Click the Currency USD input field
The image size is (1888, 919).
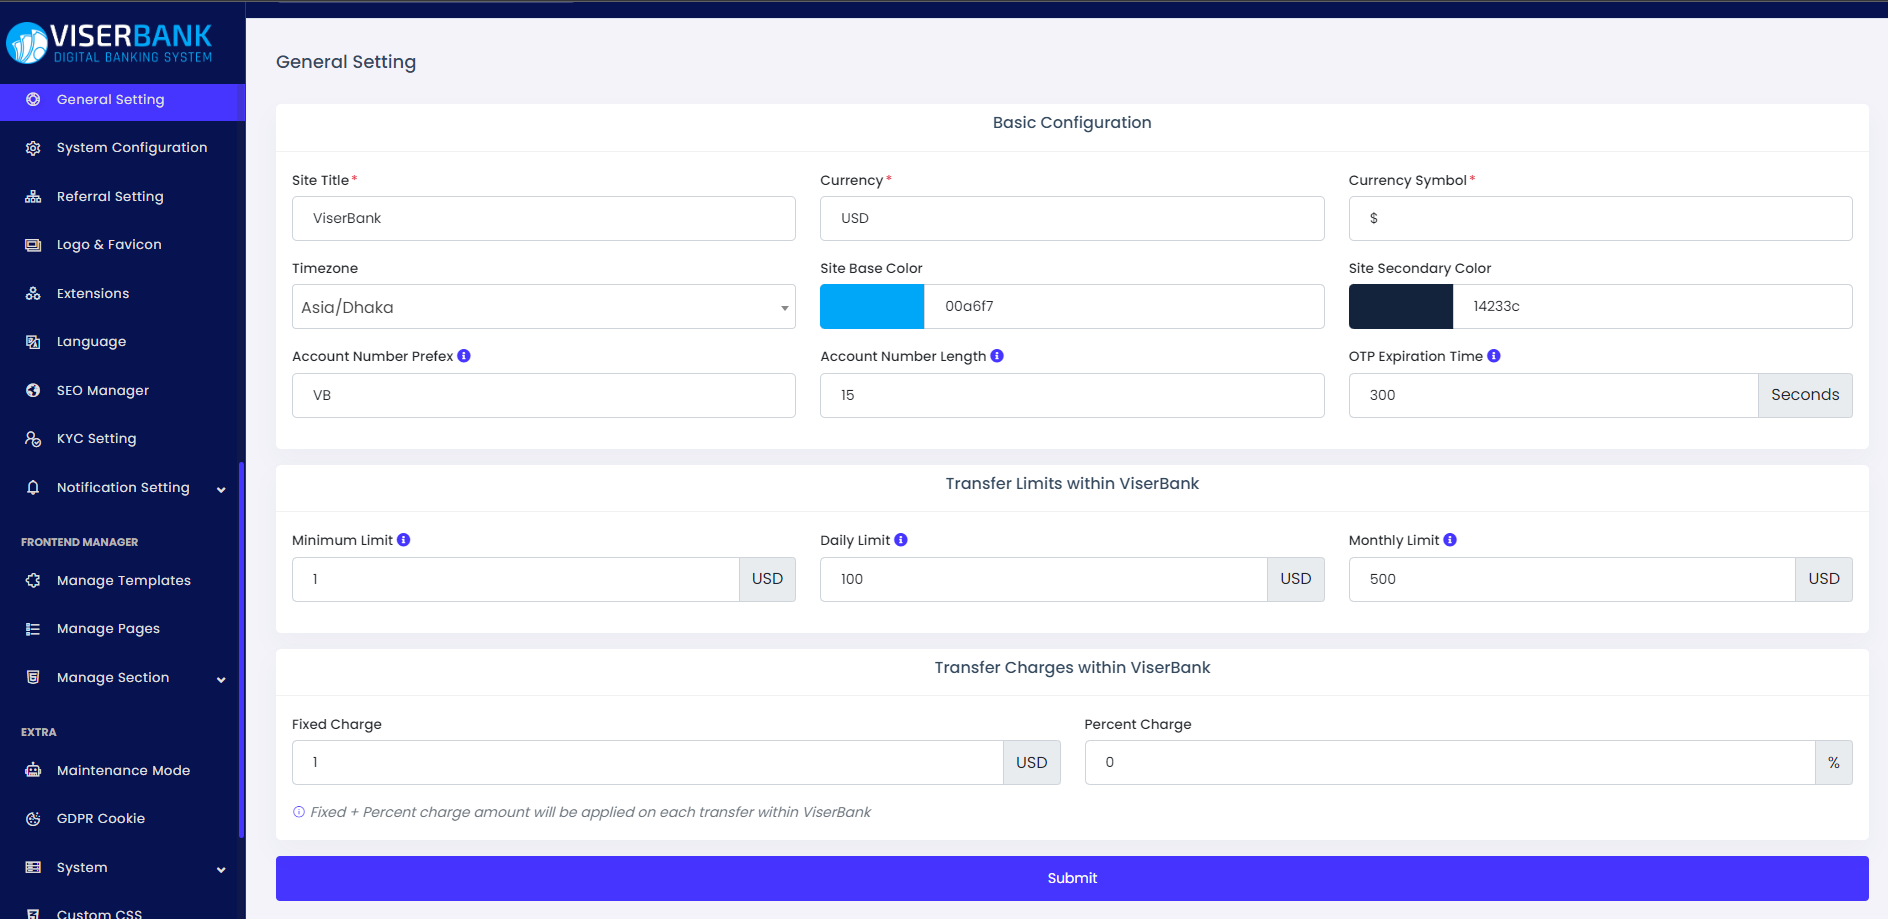(1072, 218)
